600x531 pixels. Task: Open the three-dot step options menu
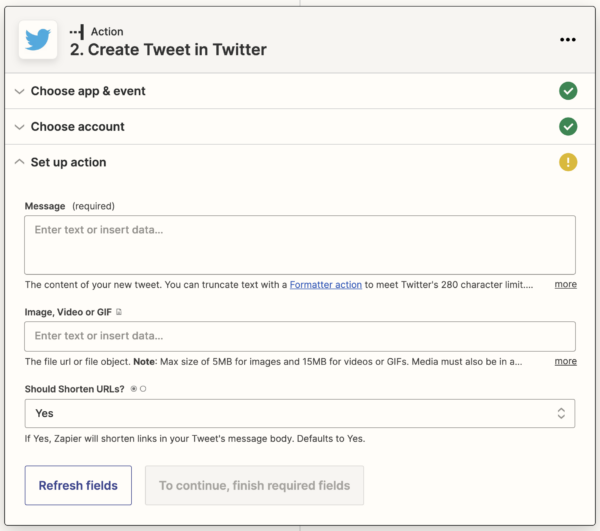click(567, 40)
